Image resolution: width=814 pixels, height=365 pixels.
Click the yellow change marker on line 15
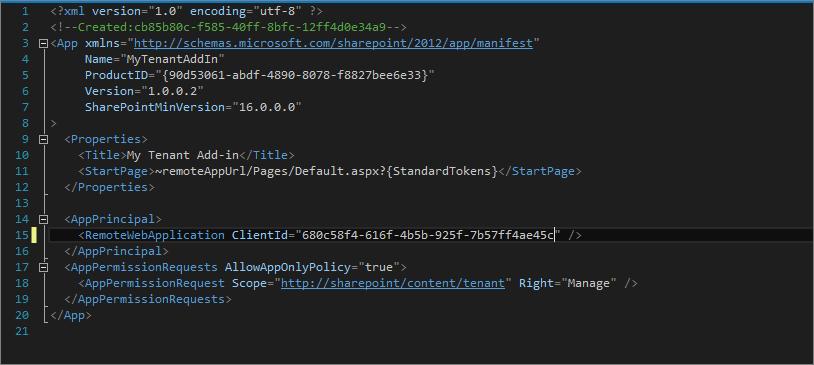pos(34,235)
